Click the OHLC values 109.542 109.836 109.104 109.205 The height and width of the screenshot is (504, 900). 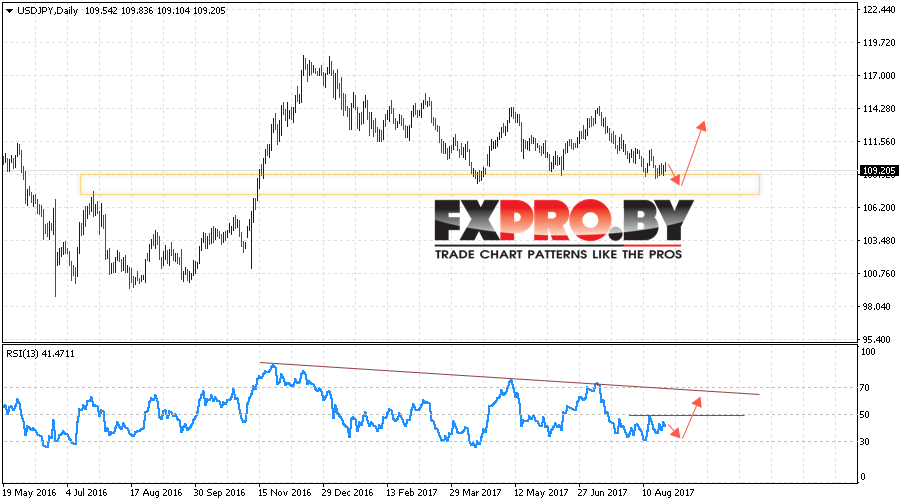(155, 10)
